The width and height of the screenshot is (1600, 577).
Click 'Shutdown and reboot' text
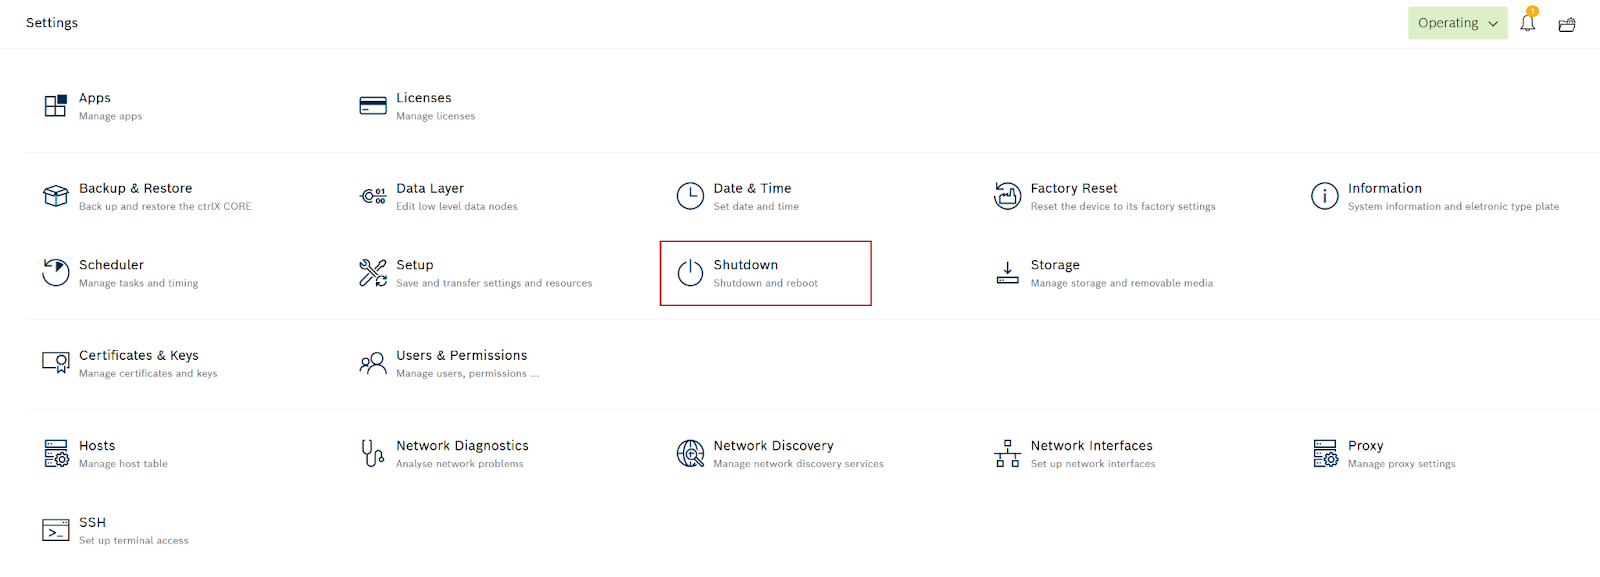tap(766, 283)
